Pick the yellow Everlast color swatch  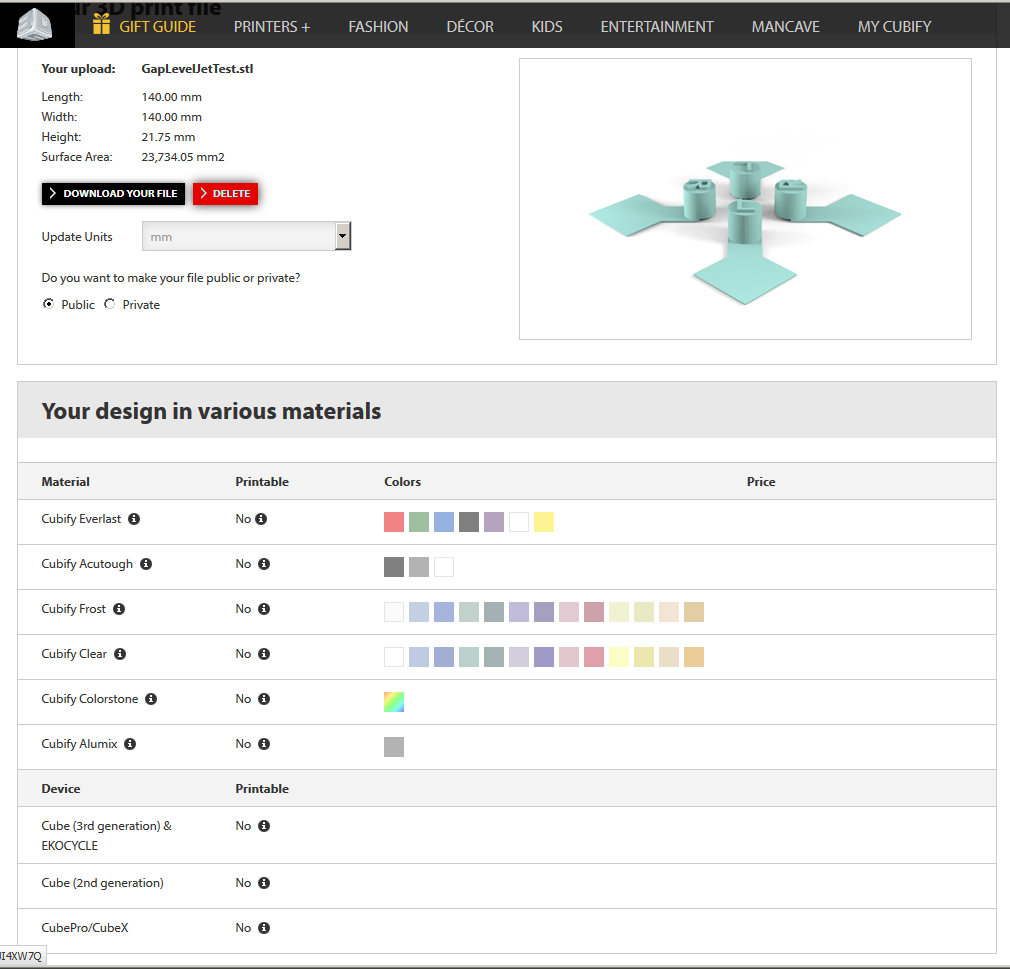[x=544, y=523]
